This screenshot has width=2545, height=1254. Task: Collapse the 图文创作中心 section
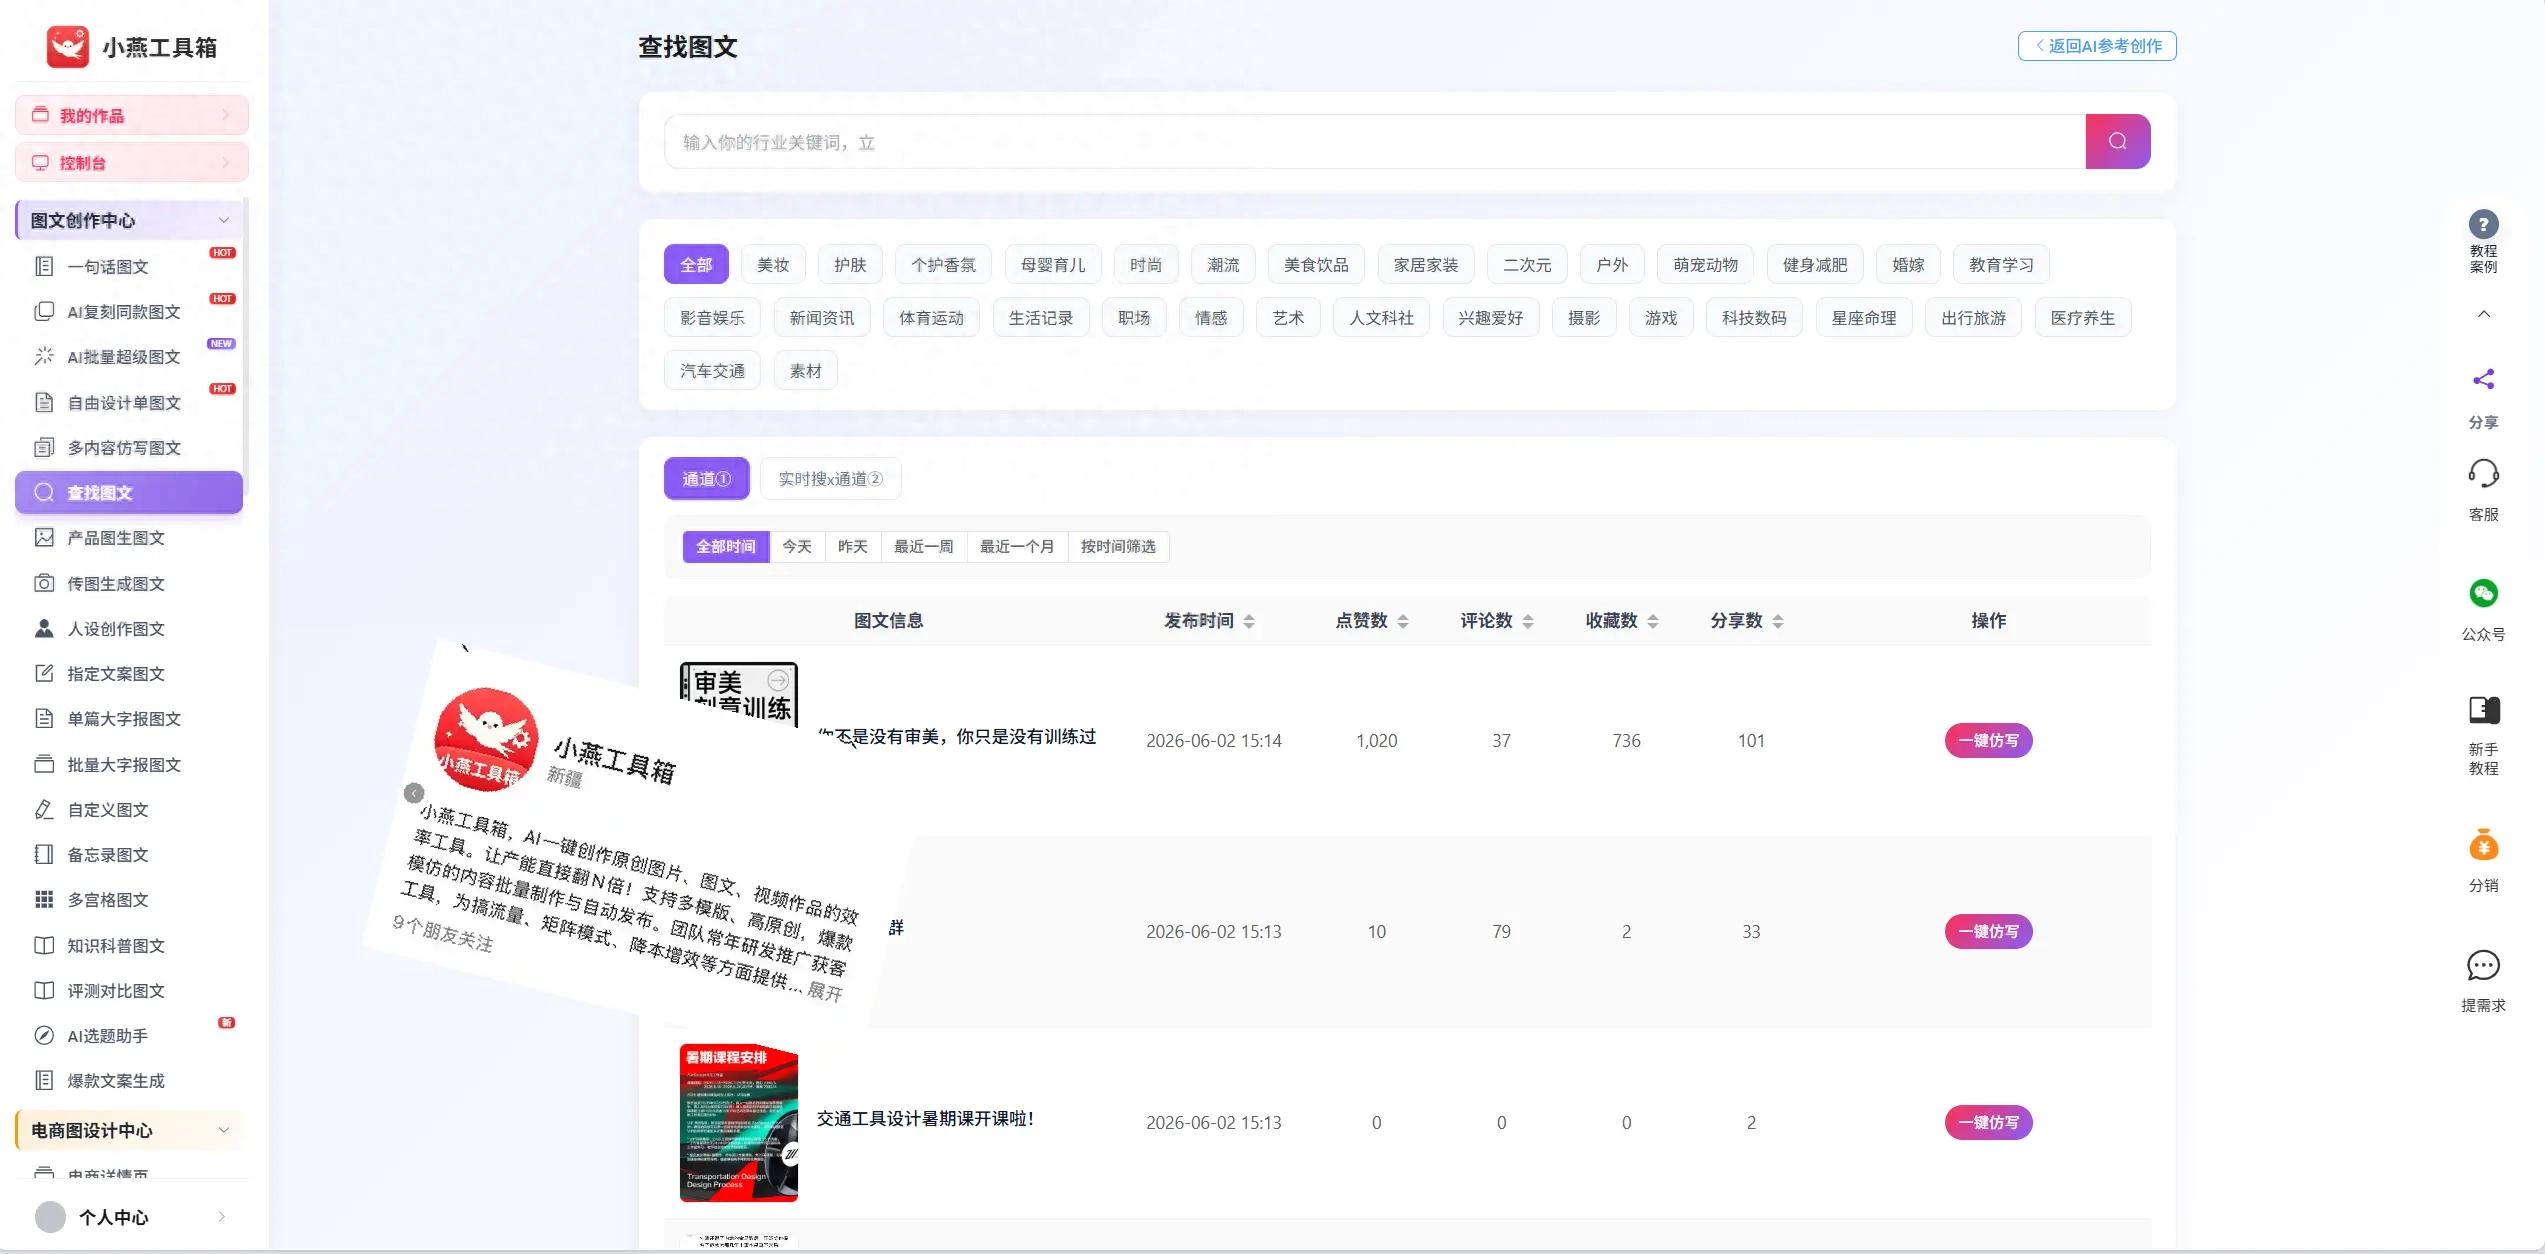(224, 220)
